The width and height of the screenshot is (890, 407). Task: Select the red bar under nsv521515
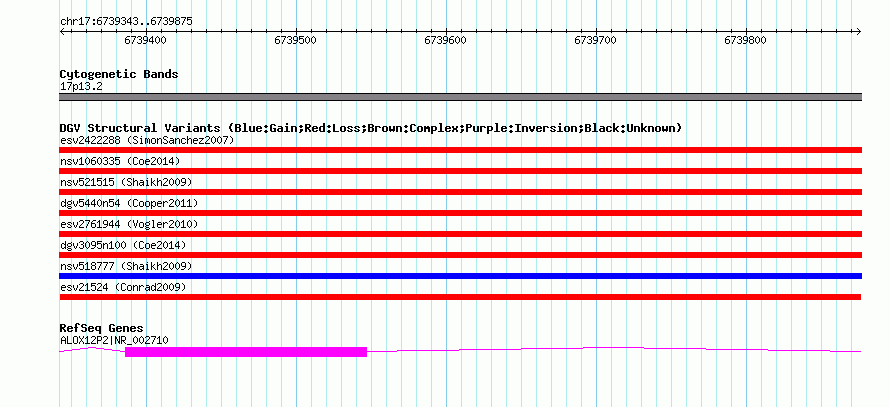(460, 192)
